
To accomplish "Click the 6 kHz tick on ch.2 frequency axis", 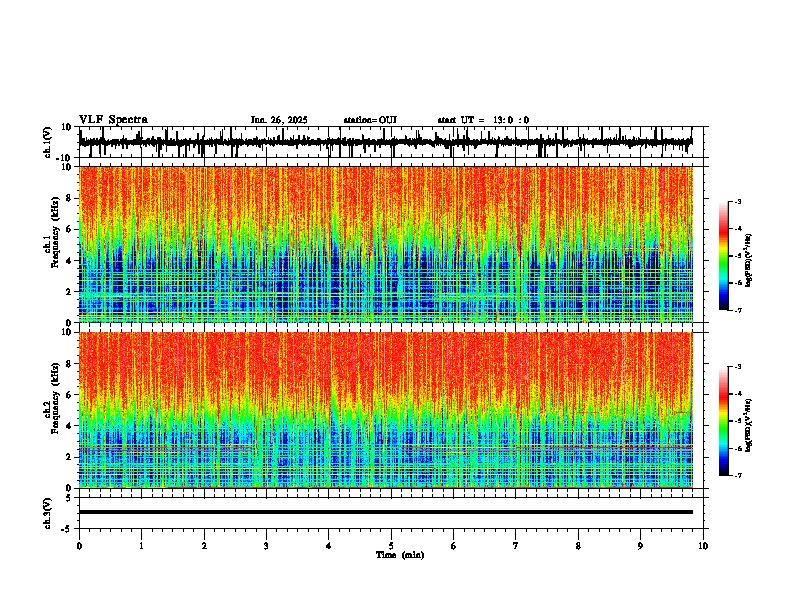I will pos(70,395).
